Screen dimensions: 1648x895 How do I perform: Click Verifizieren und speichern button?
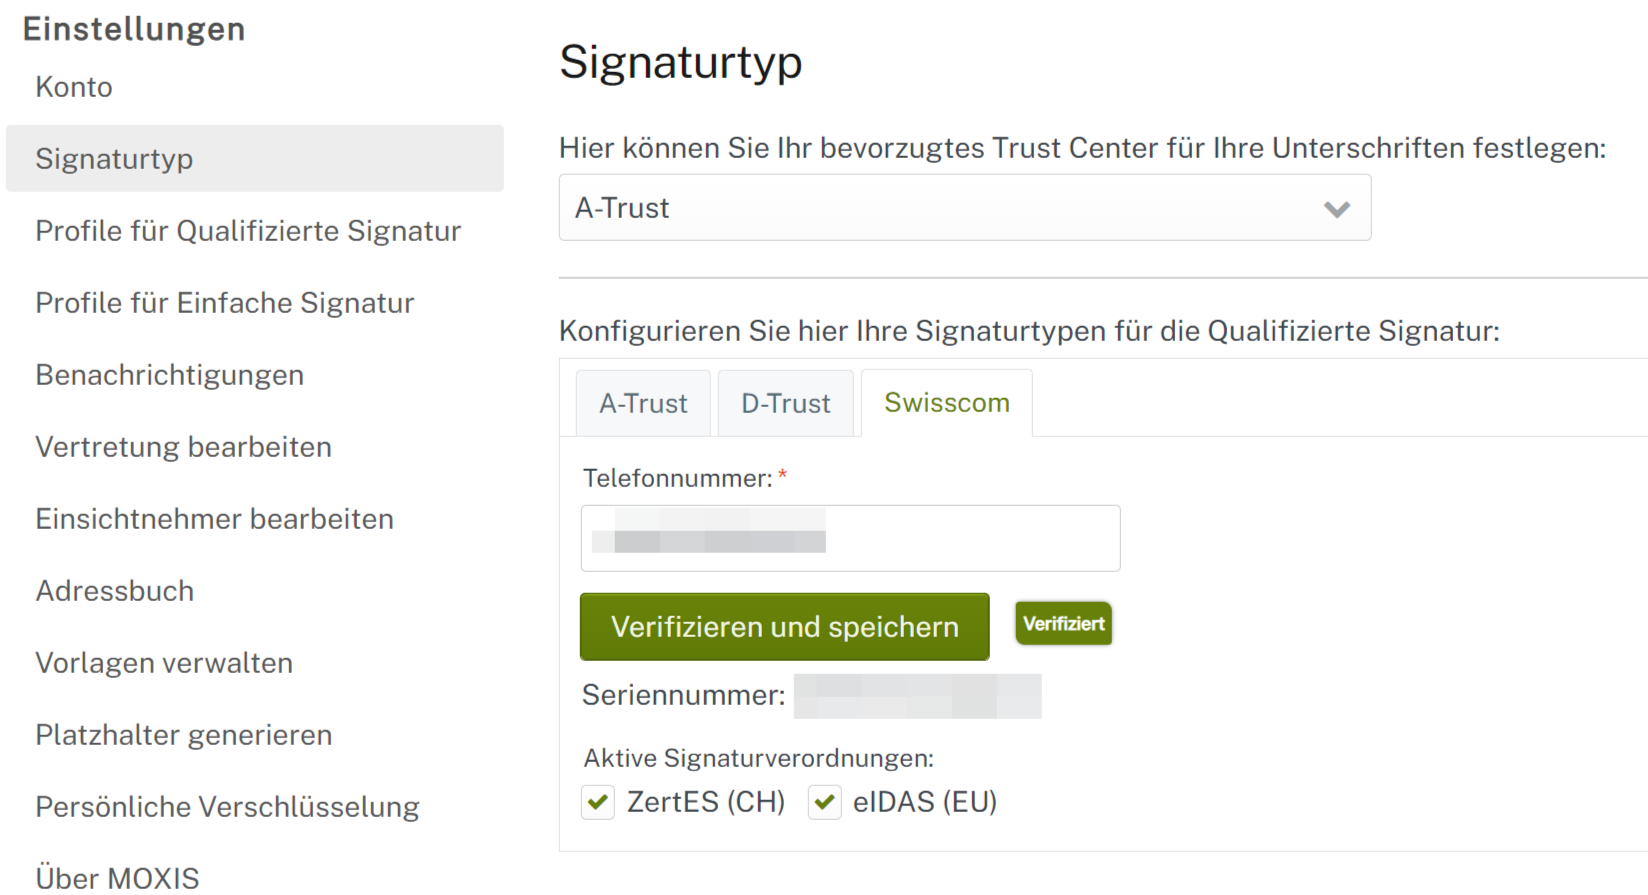pos(784,627)
